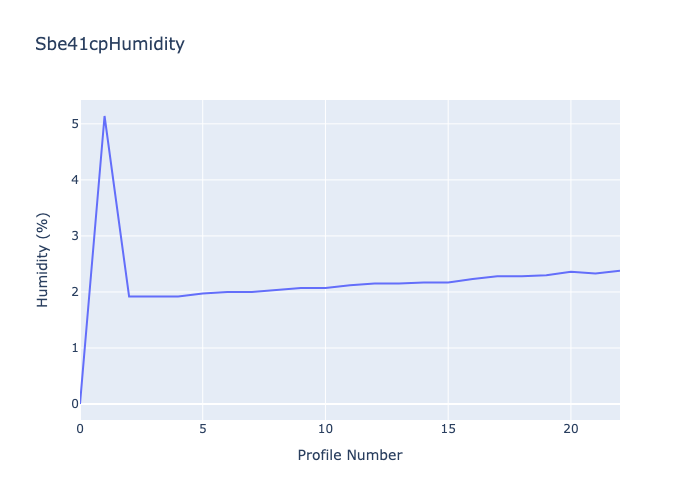Click the Sbe41cpHumidity chart title
The width and height of the screenshot is (700, 500).
(x=110, y=44)
